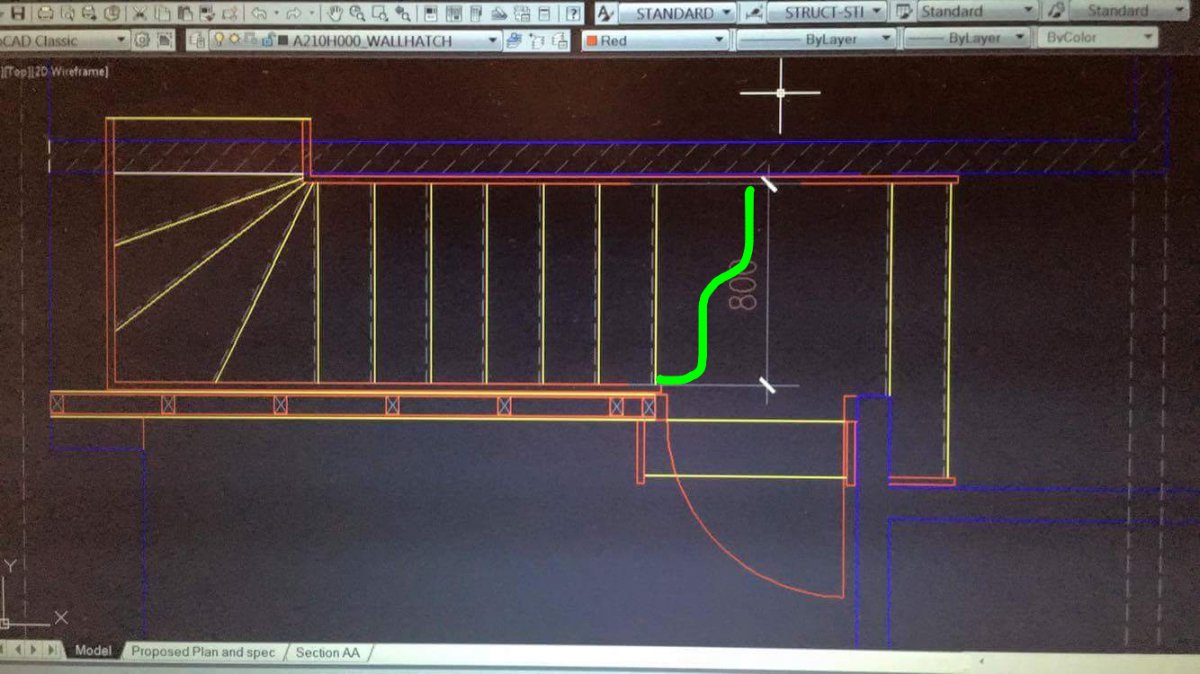Open Help with the question mark icon
1200x674 pixels.
click(x=573, y=14)
